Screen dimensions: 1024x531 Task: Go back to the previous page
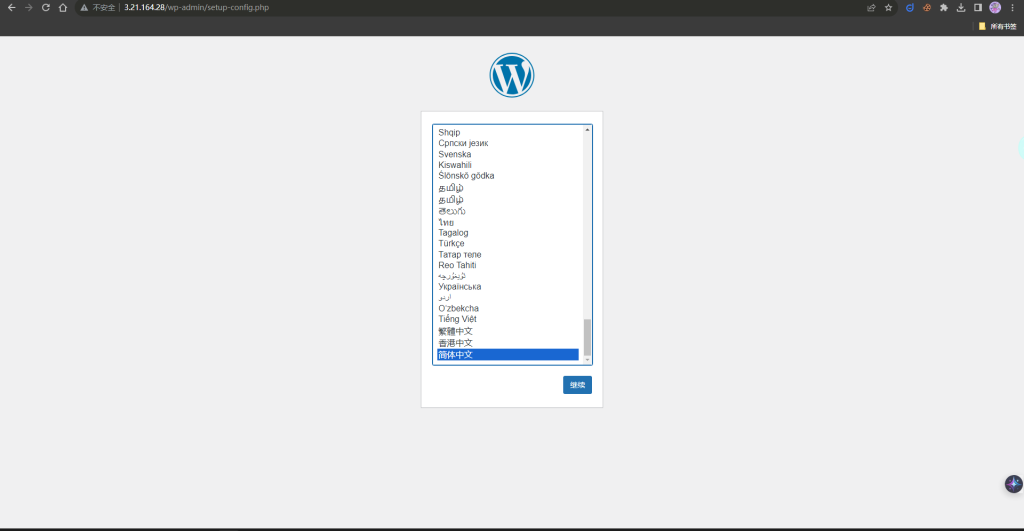tap(11, 8)
